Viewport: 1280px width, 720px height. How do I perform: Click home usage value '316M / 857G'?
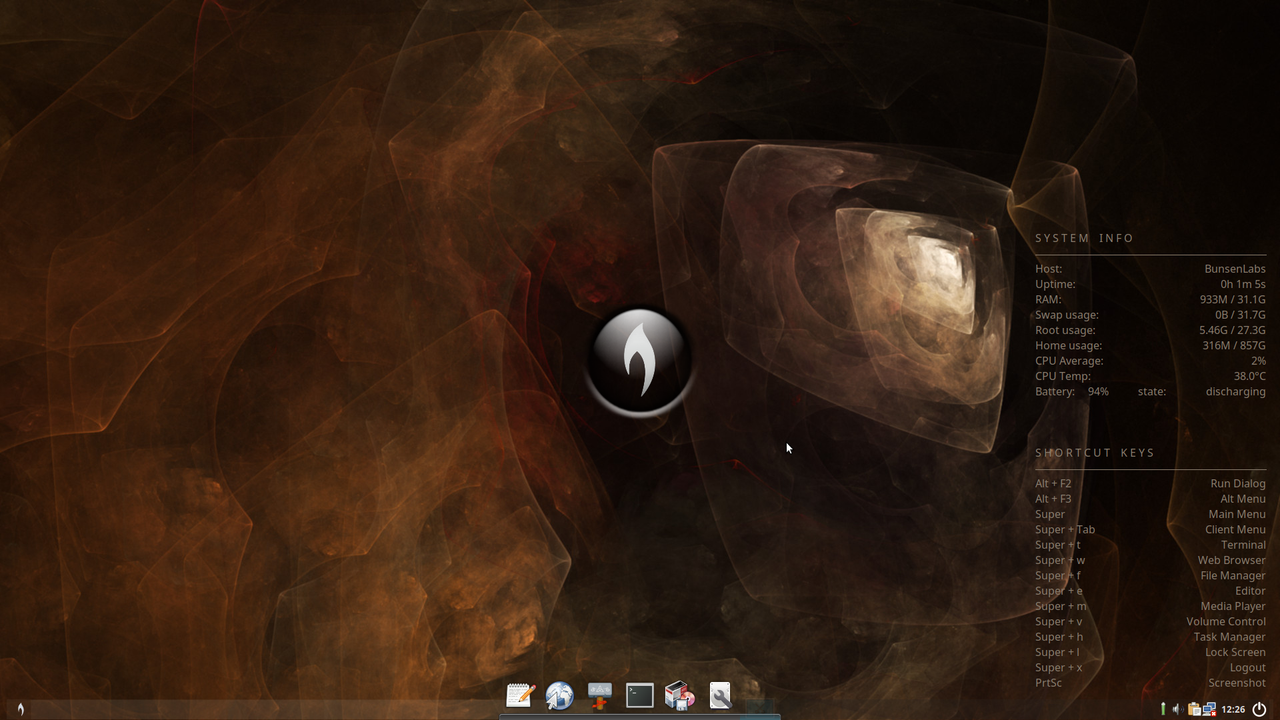(x=1234, y=345)
